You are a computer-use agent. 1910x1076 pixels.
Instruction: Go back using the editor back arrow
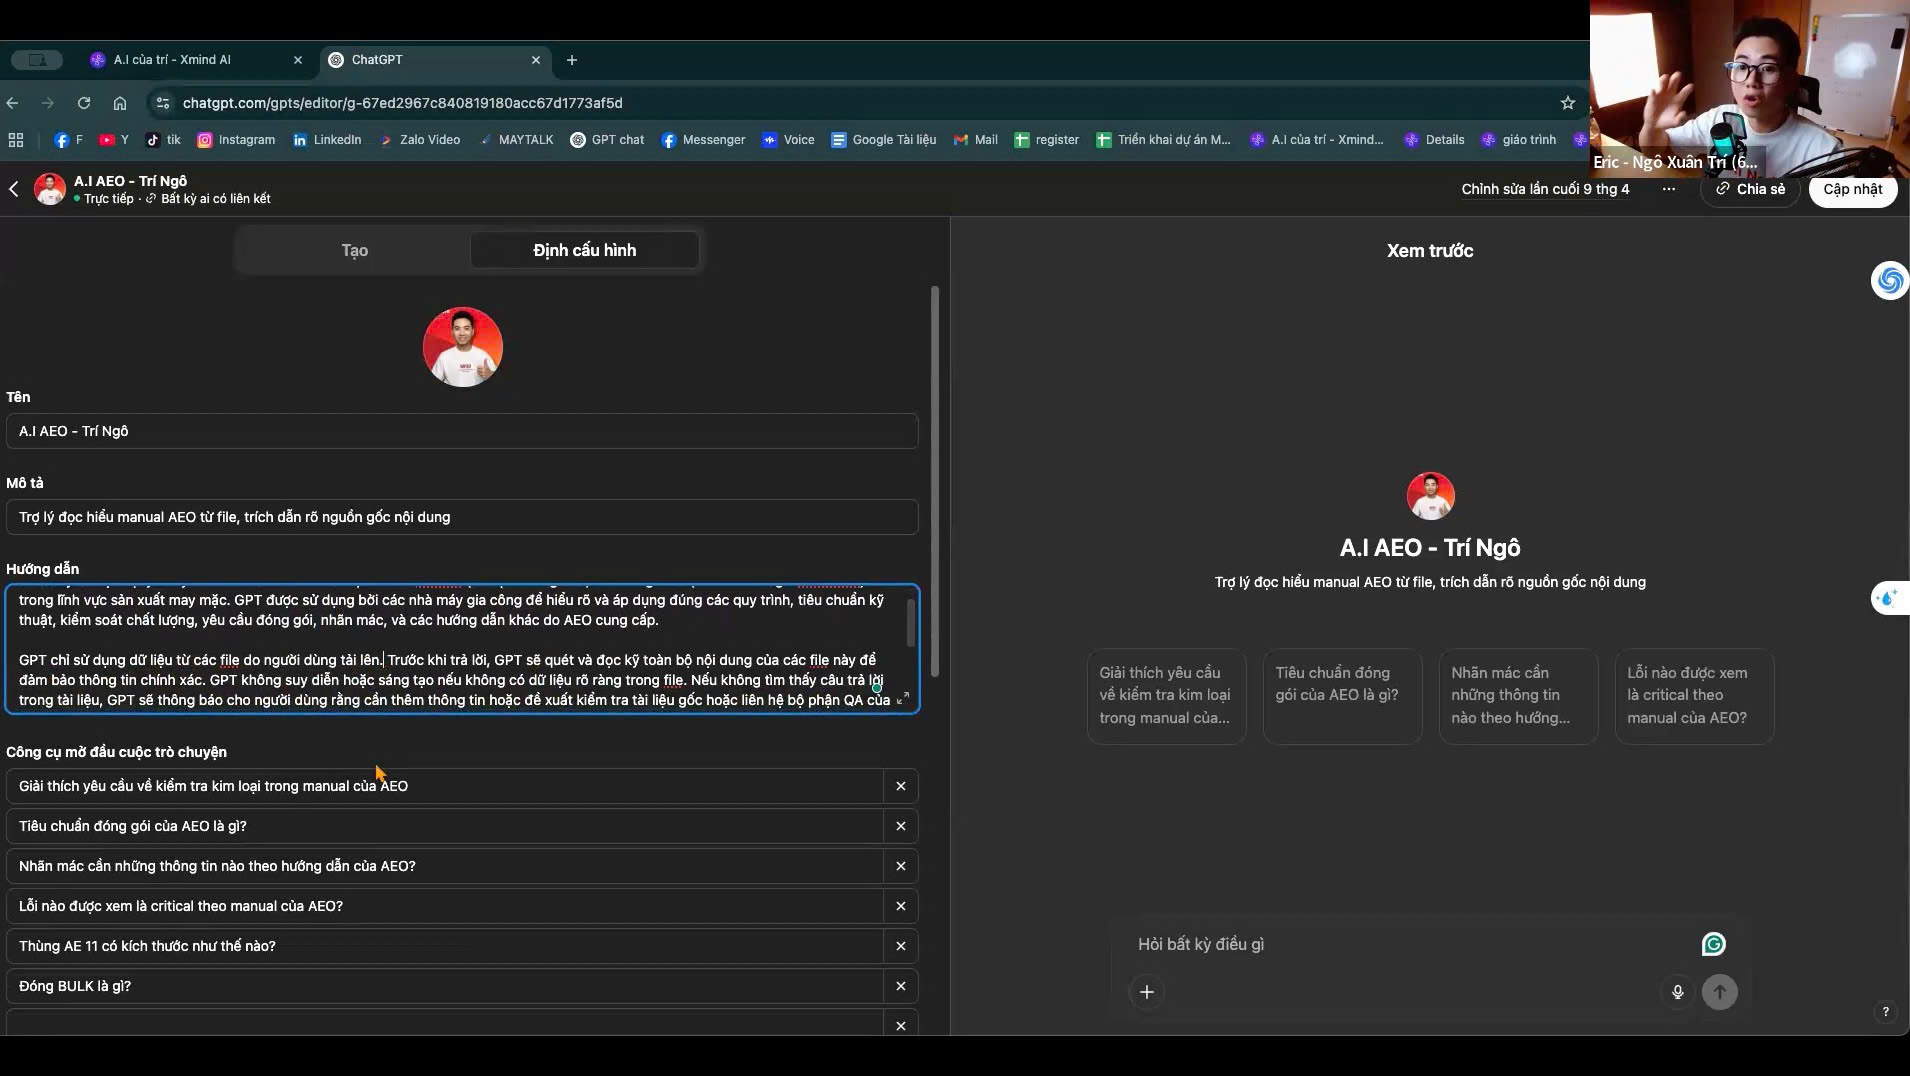click(x=14, y=189)
